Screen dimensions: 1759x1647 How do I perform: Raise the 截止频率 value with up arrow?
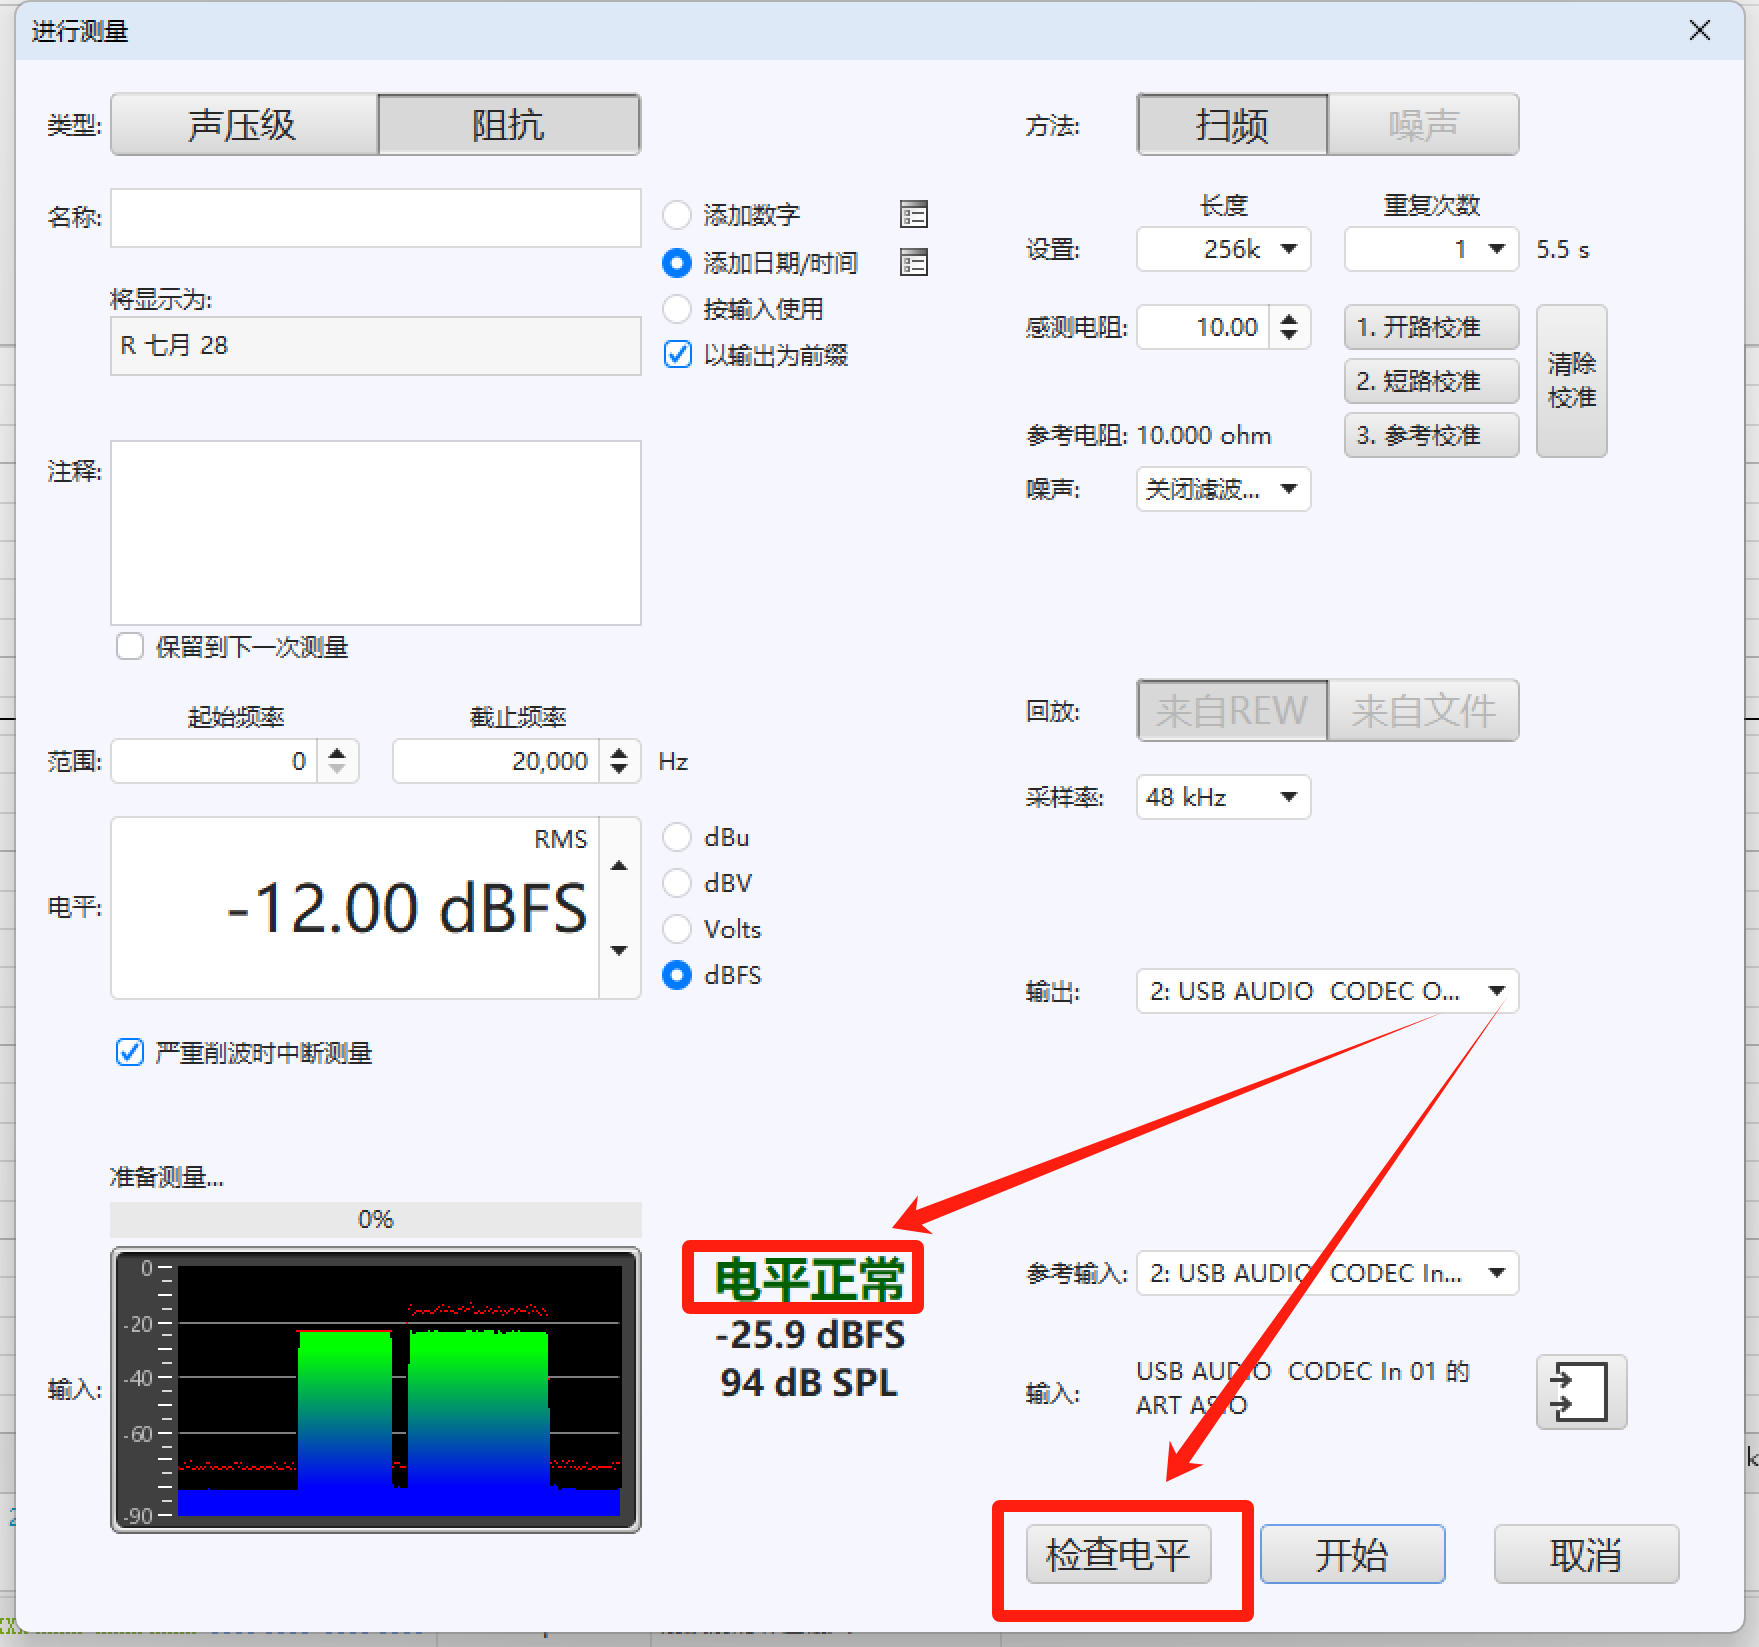click(x=619, y=753)
